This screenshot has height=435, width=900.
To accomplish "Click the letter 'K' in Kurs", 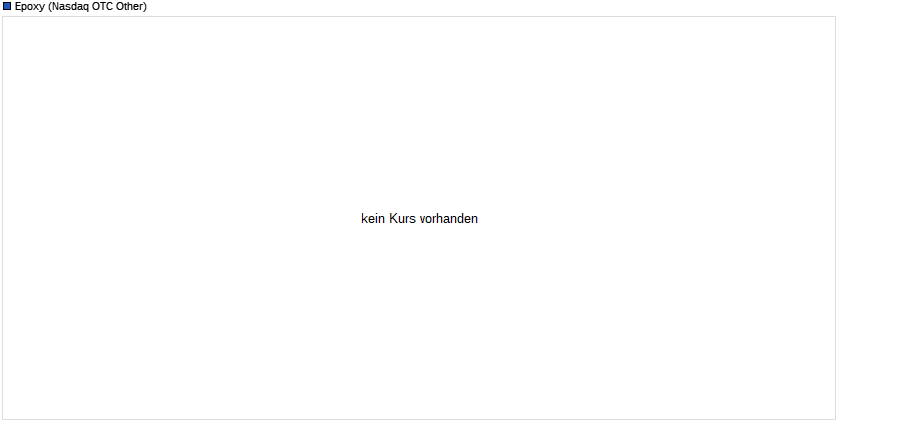I will coord(393,219).
